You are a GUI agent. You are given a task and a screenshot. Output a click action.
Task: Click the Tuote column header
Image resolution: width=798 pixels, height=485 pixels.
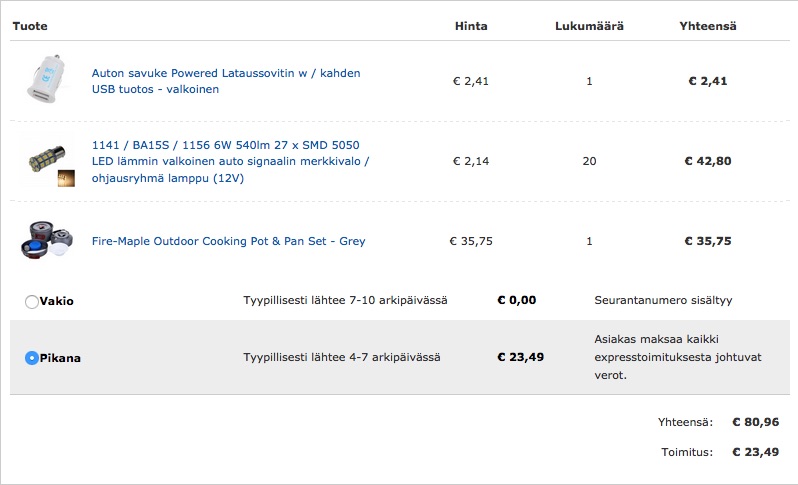pos(30,25)
